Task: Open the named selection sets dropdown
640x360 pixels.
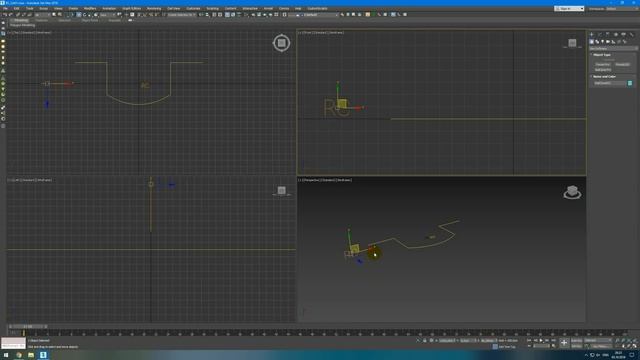Action: pyautogui.click(x=182, y=14)
